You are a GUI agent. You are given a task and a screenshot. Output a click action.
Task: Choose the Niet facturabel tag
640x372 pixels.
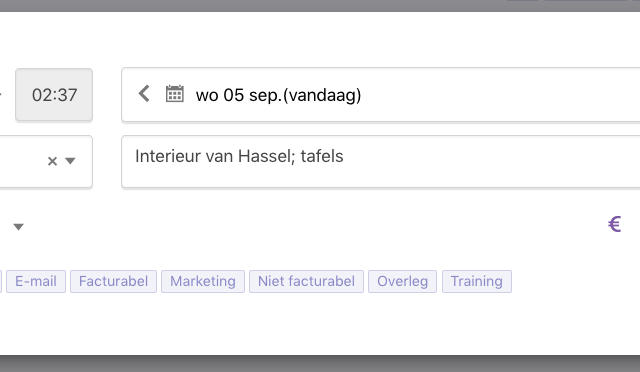[307, 281]
